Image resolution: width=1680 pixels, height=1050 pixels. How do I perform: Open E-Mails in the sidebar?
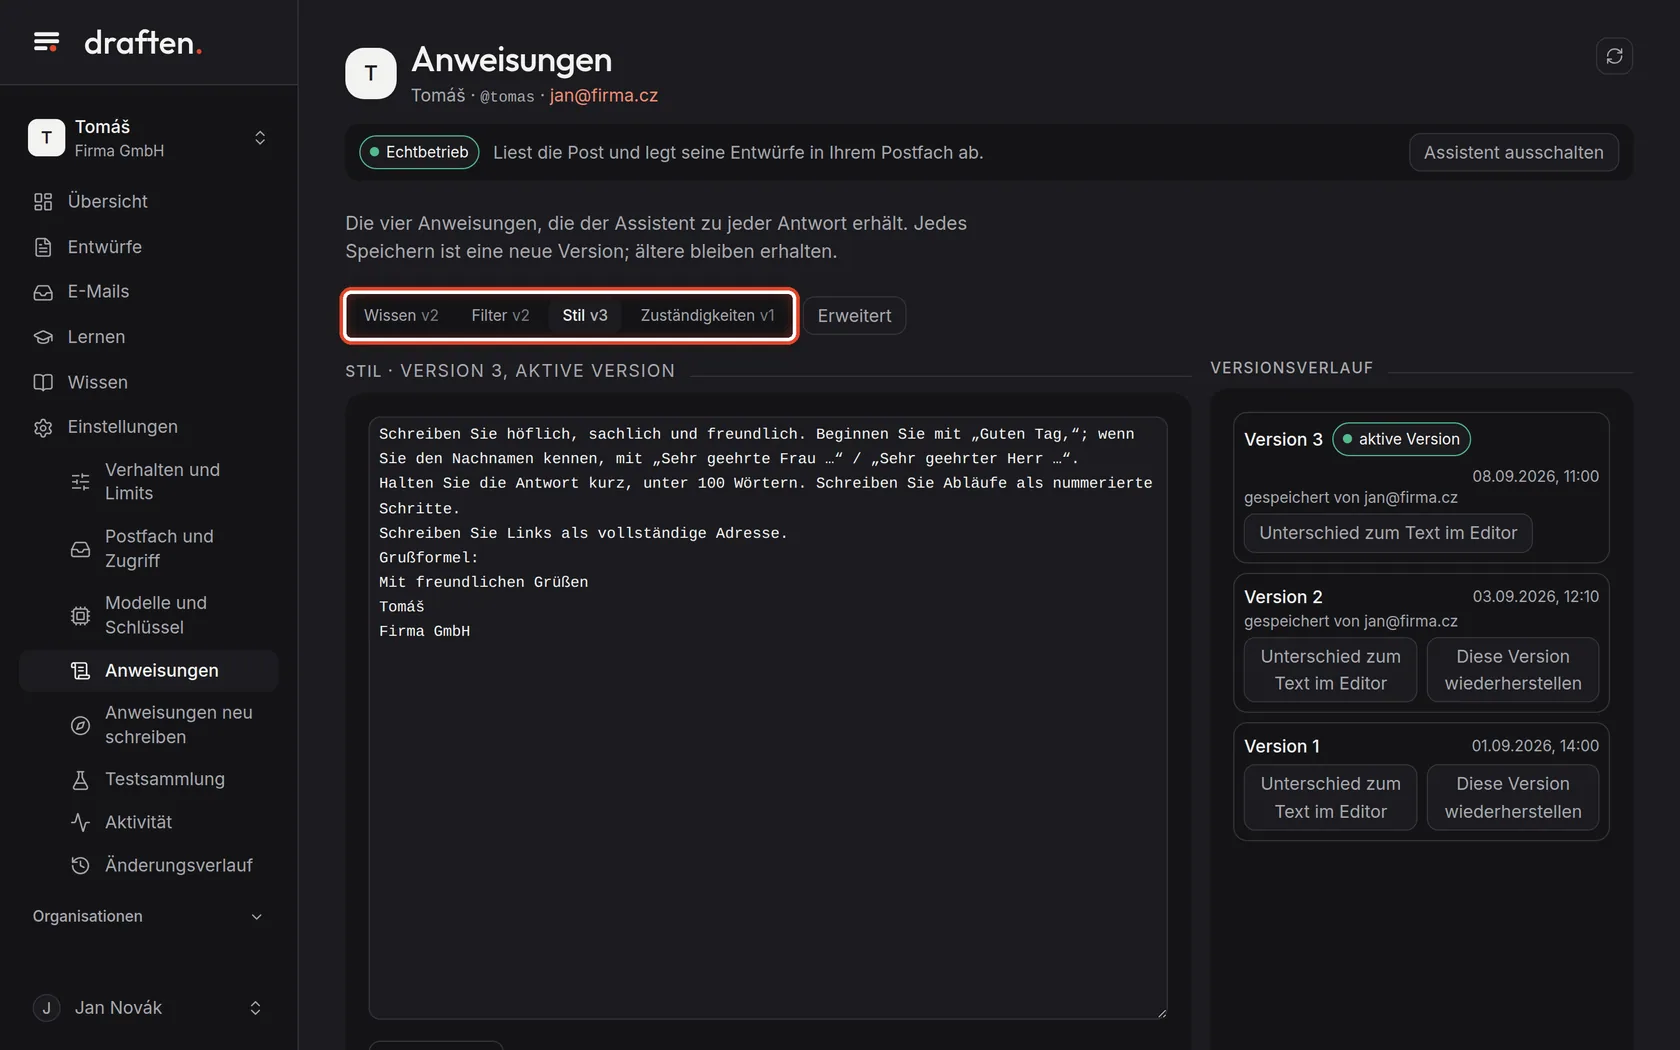[x=148, y=292]
